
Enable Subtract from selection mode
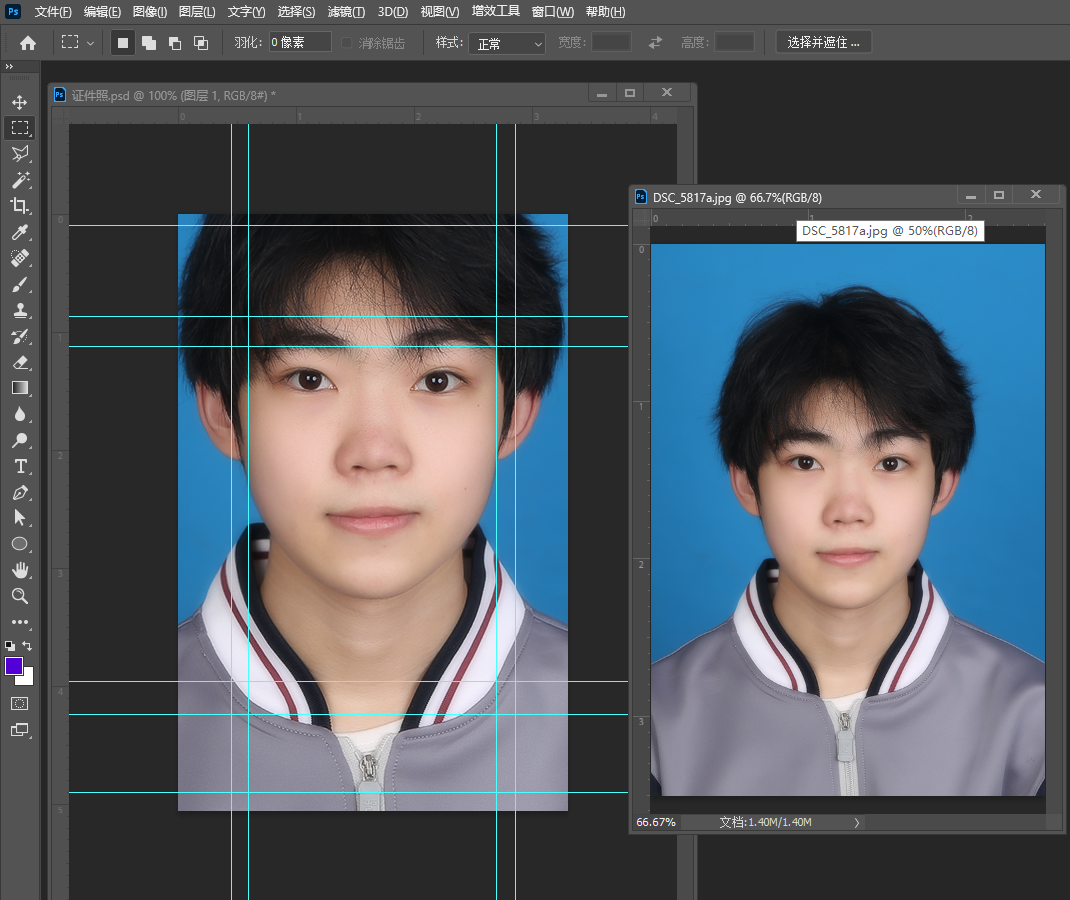(174, 43)
